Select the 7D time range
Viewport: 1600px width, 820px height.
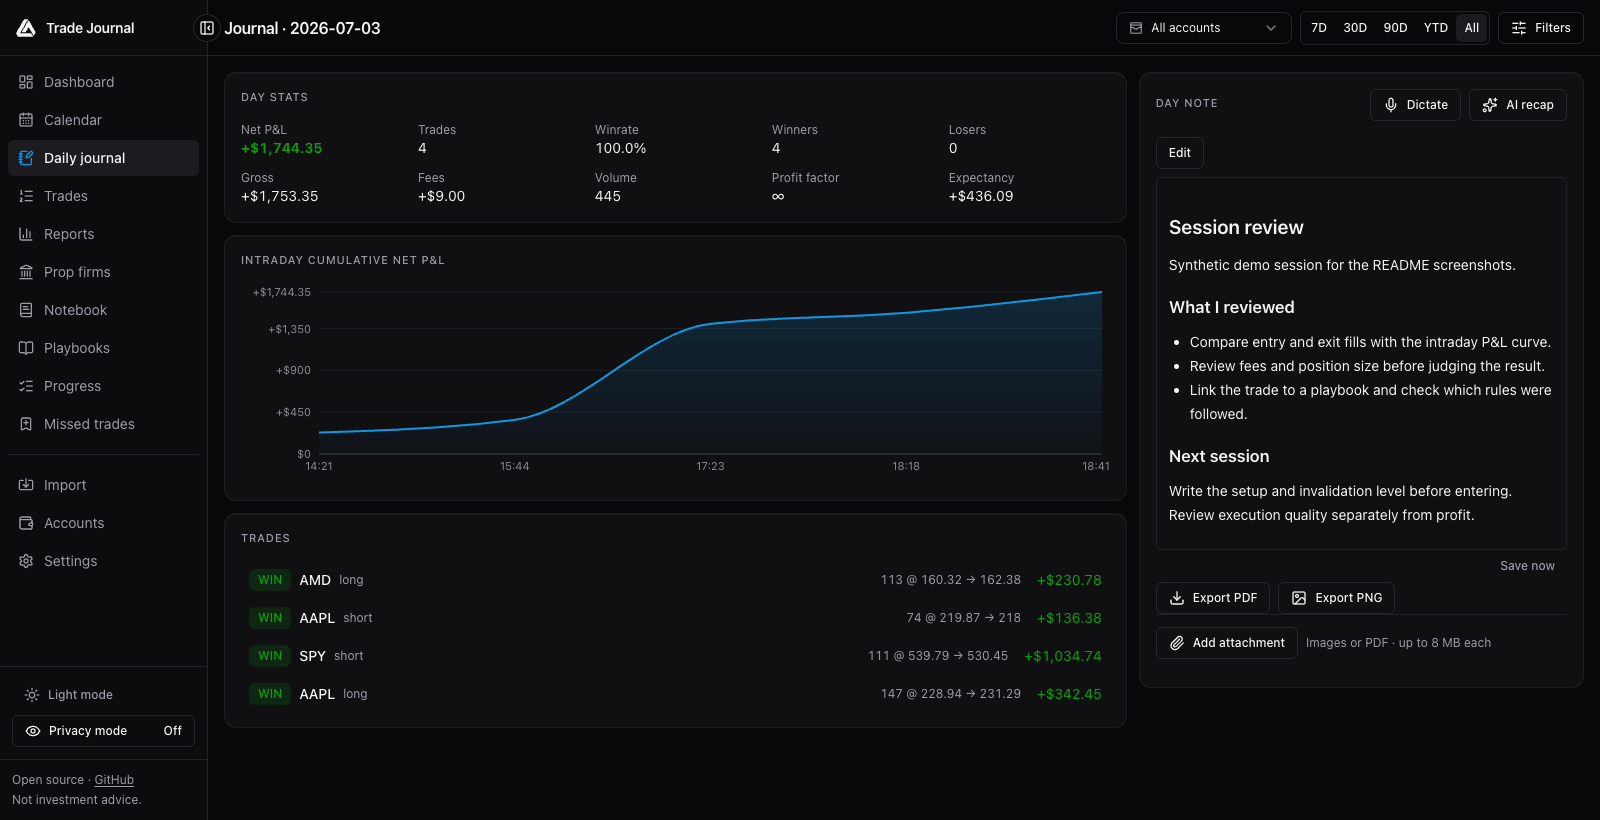(1319, 28)
